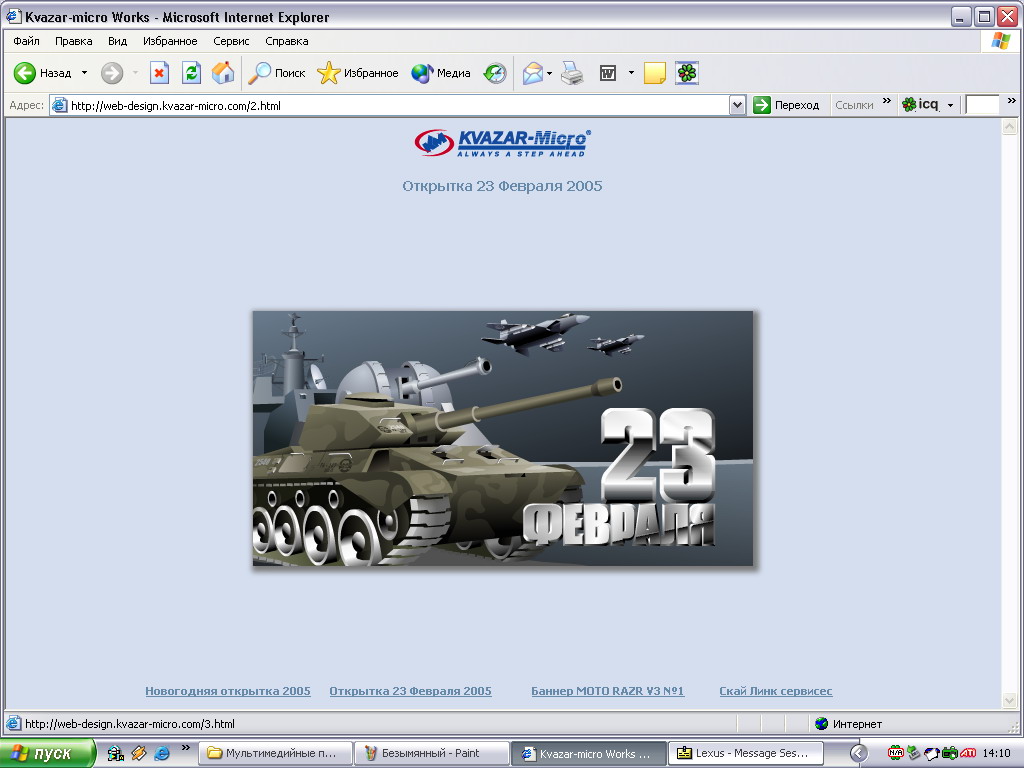
Task: Click the yellow Discuss note icon
Action: click(655, 73)
